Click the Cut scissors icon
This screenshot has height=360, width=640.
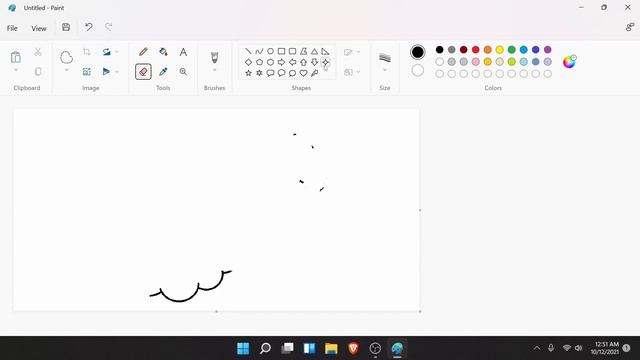point(38,52)
